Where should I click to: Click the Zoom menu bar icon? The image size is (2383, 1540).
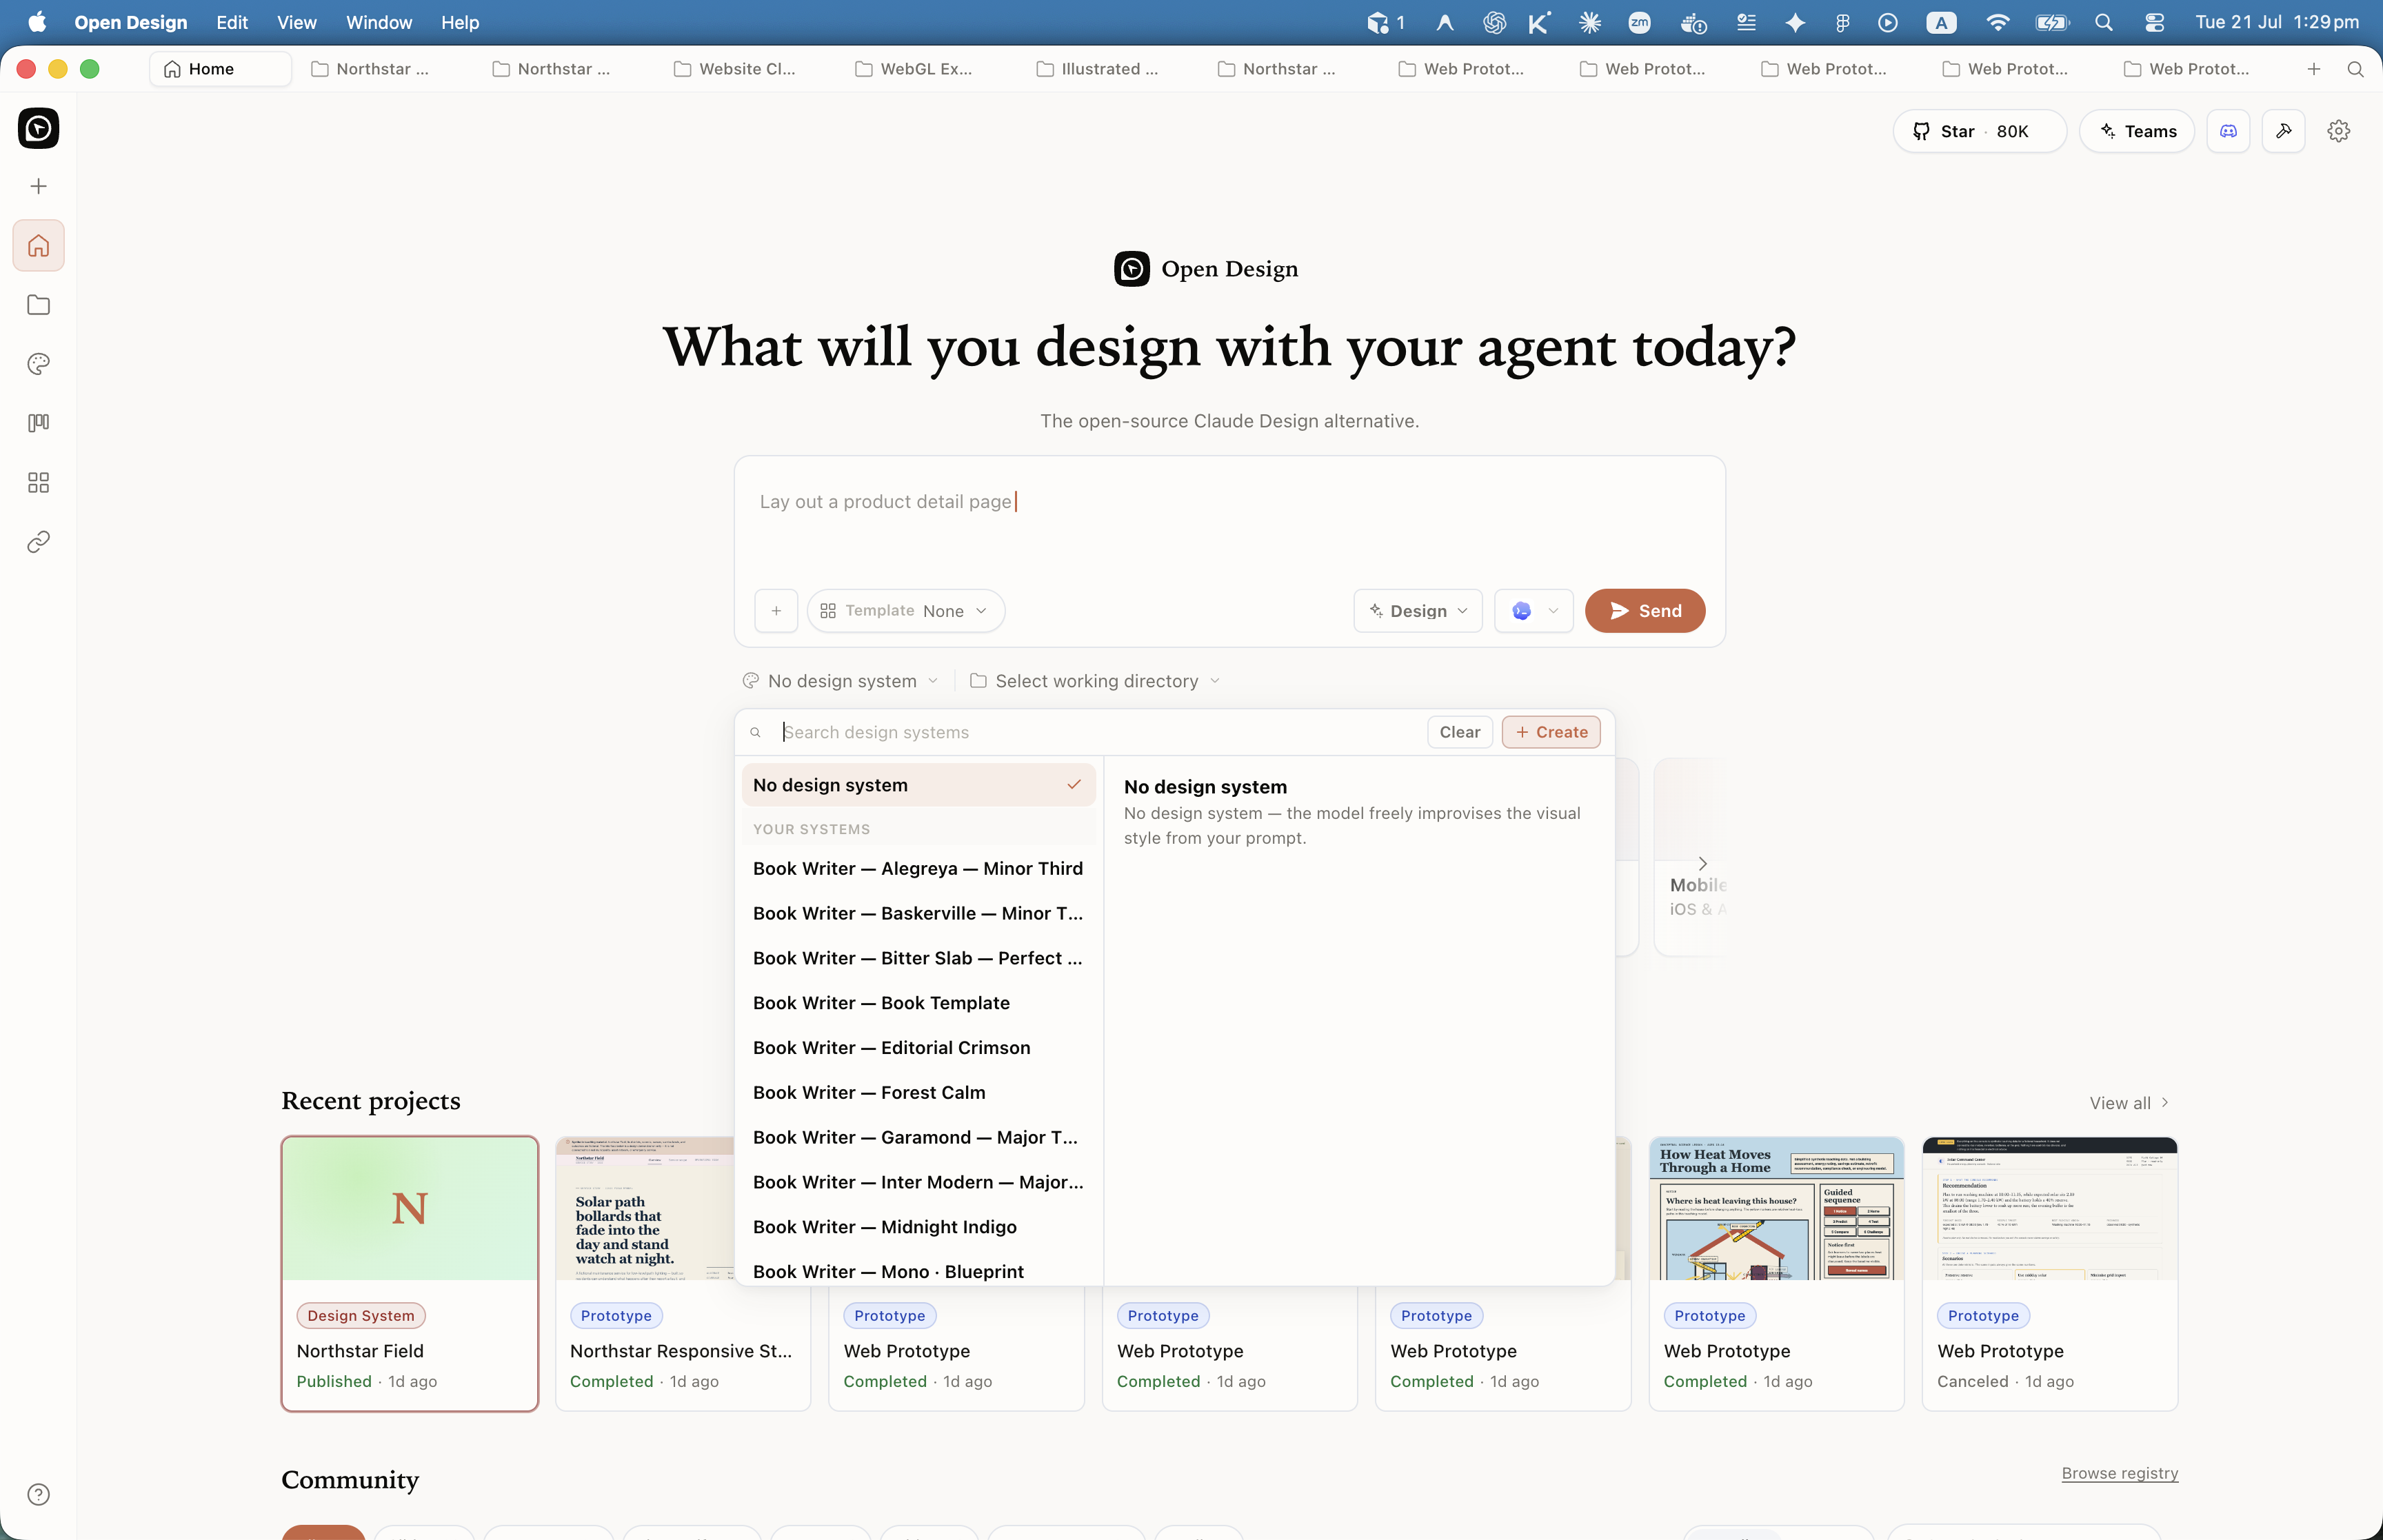pos(1639,22)
